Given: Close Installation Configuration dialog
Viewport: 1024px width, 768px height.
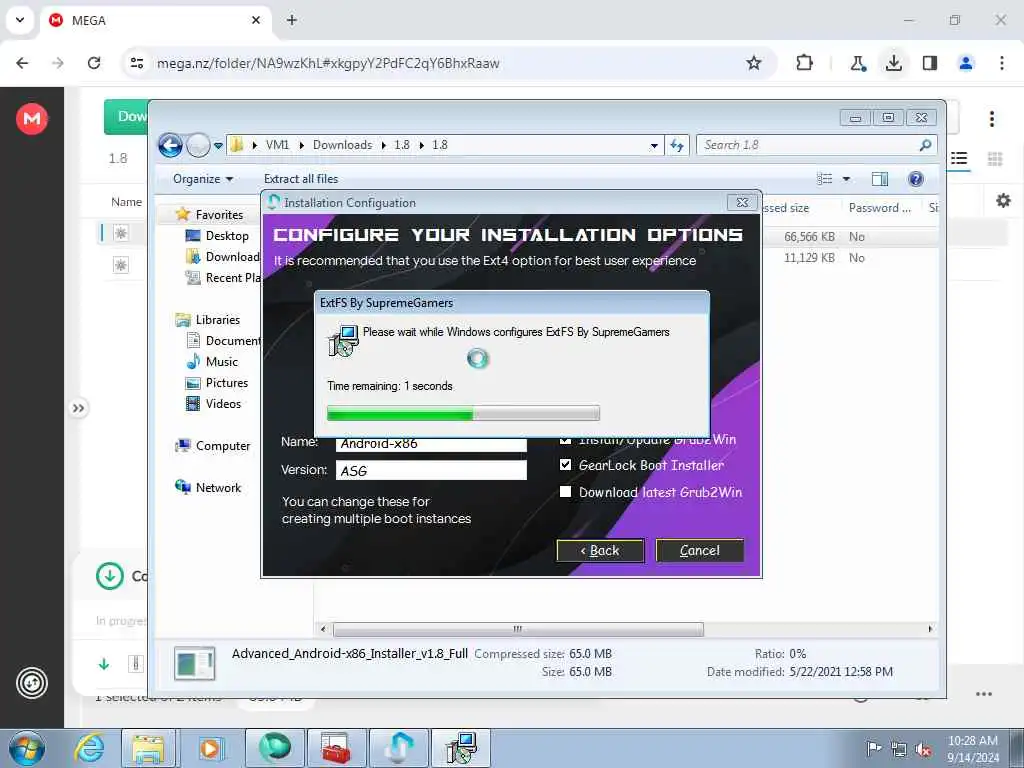Looking at the screenshot, I should 742,202.
